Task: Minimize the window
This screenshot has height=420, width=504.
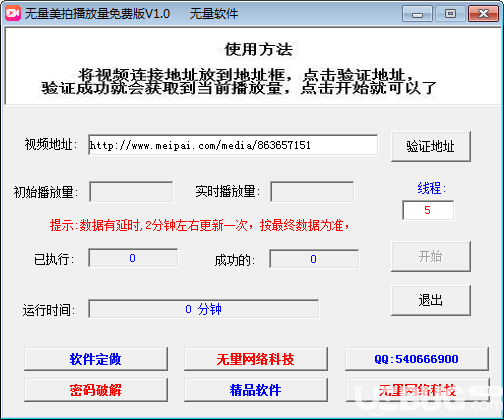Action: point(417,14)
